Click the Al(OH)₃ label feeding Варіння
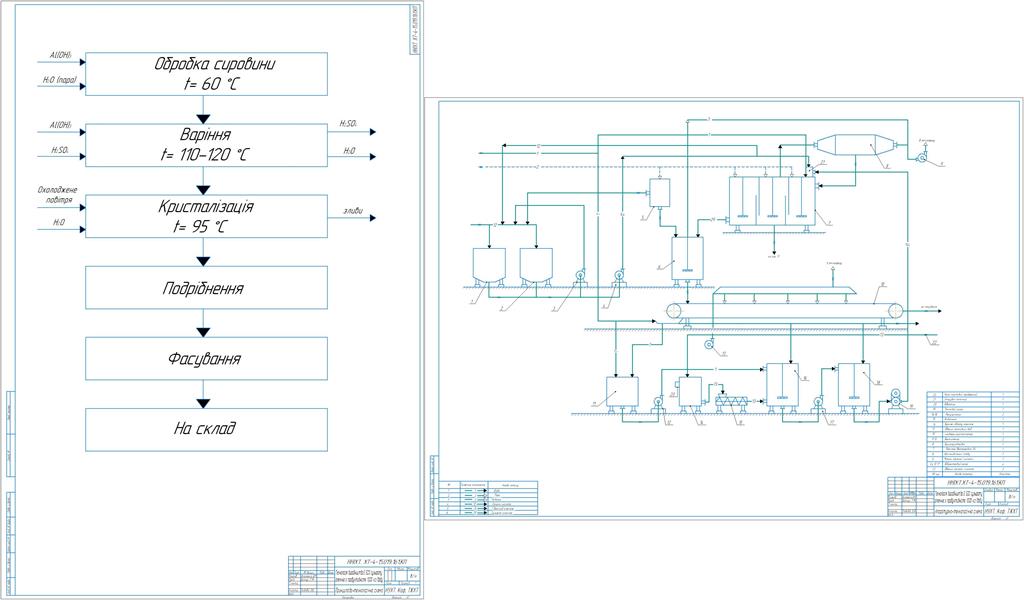This screenshot has width=1024, height=600. (61, 125)
